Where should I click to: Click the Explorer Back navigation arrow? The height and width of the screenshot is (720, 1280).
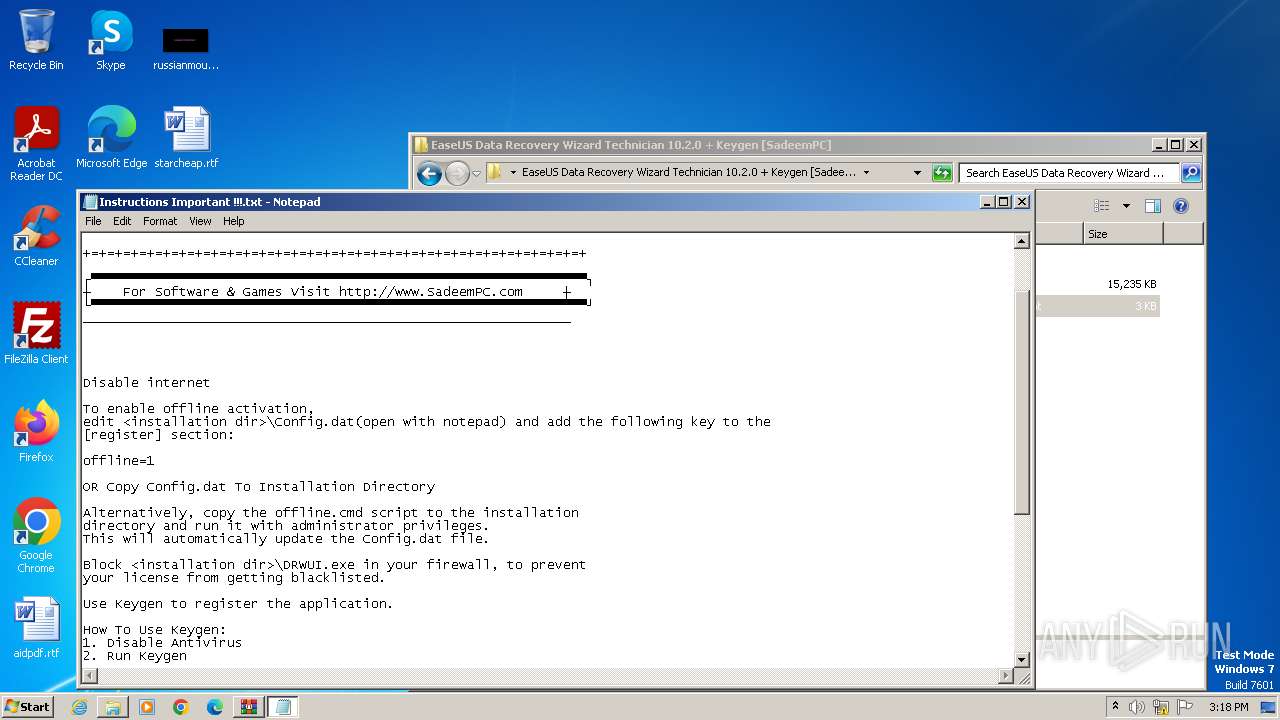coord(430,173)
